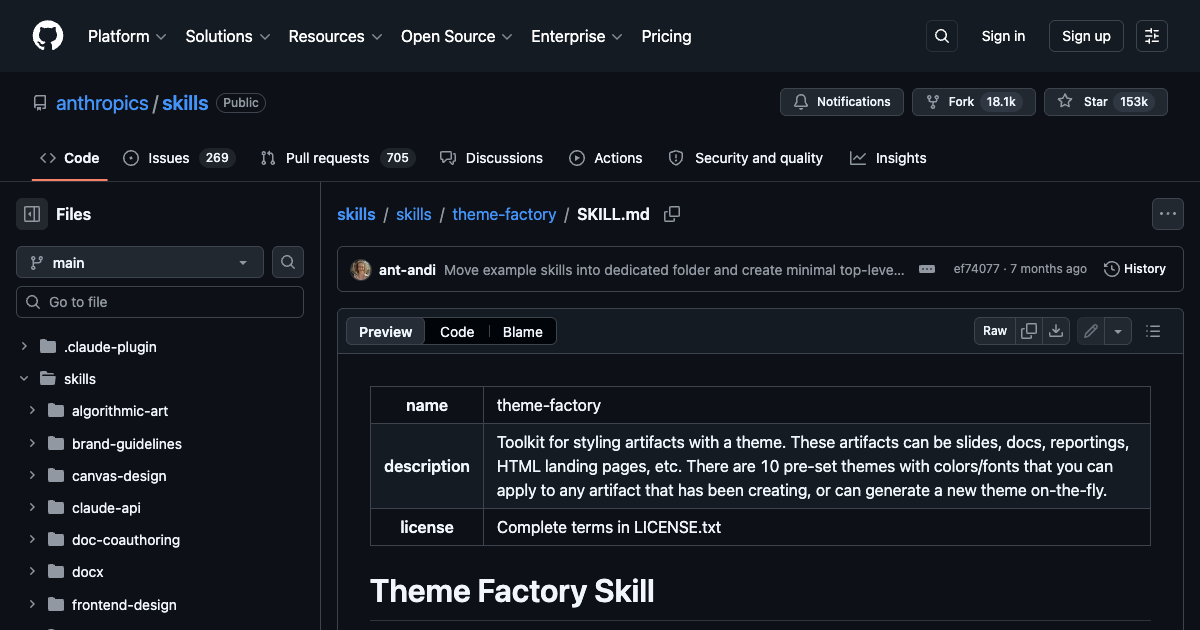Show full commit message ellipsis

click(x=927, y=269)
